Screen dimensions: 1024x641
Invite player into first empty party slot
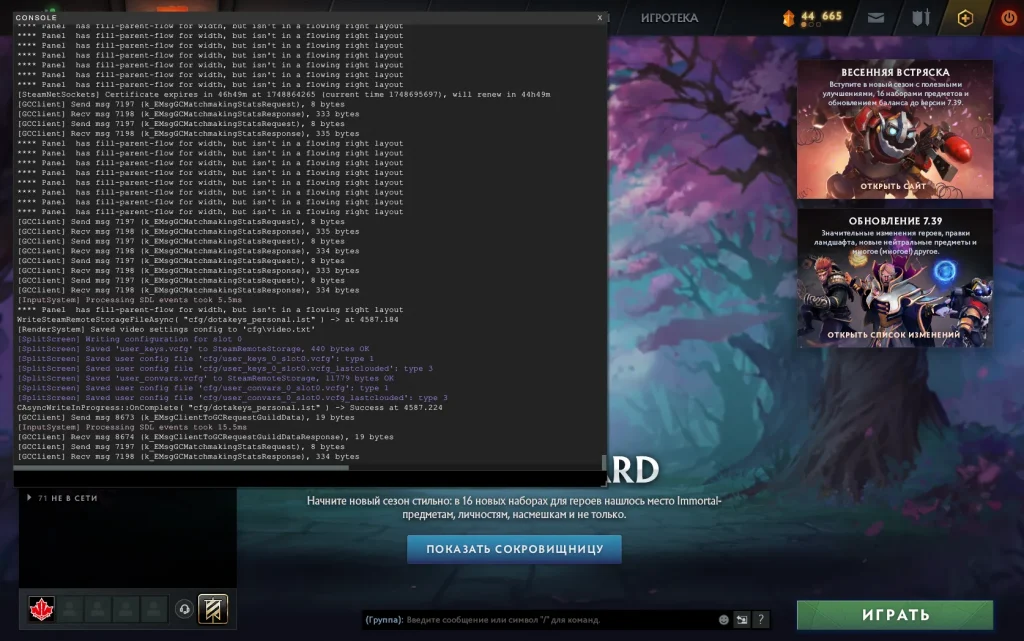click(70, 609)
